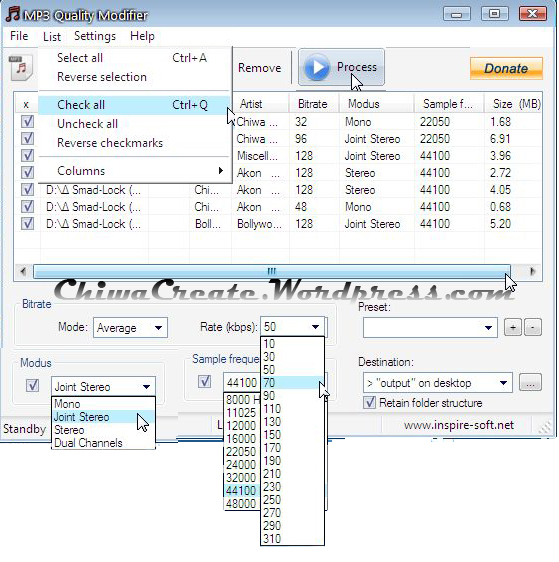Image resolution: width=559 pixels, height=562 pixels.
Task: Open the Help menu
Action: (x=142, y=36)
